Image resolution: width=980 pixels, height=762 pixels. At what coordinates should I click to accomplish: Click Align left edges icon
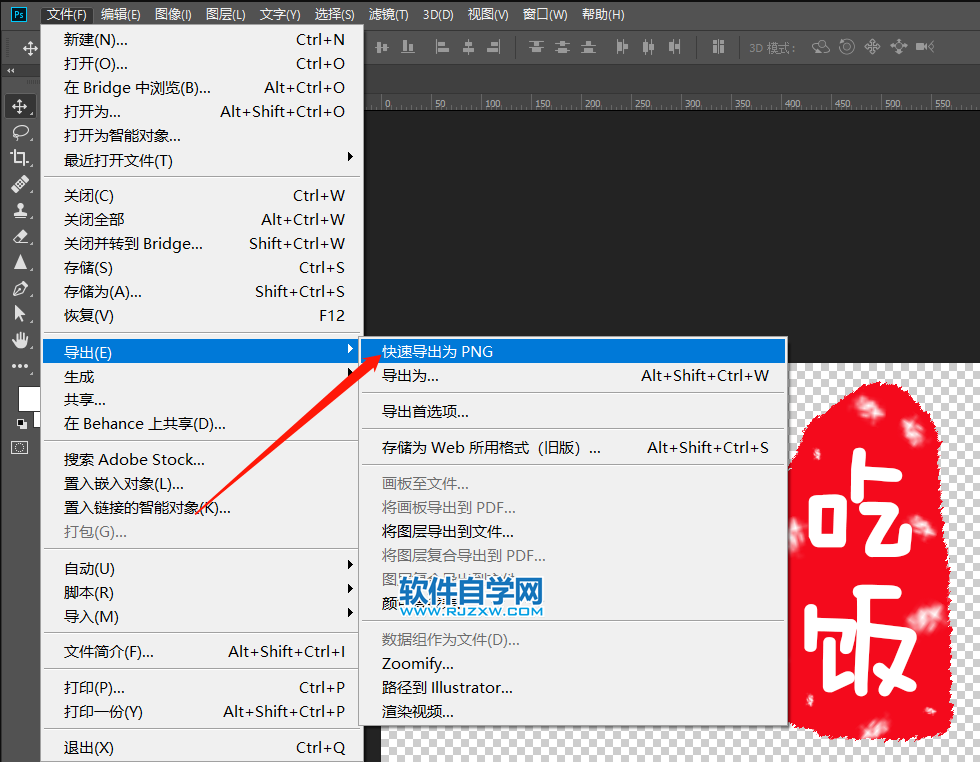(x=442, y=47)
